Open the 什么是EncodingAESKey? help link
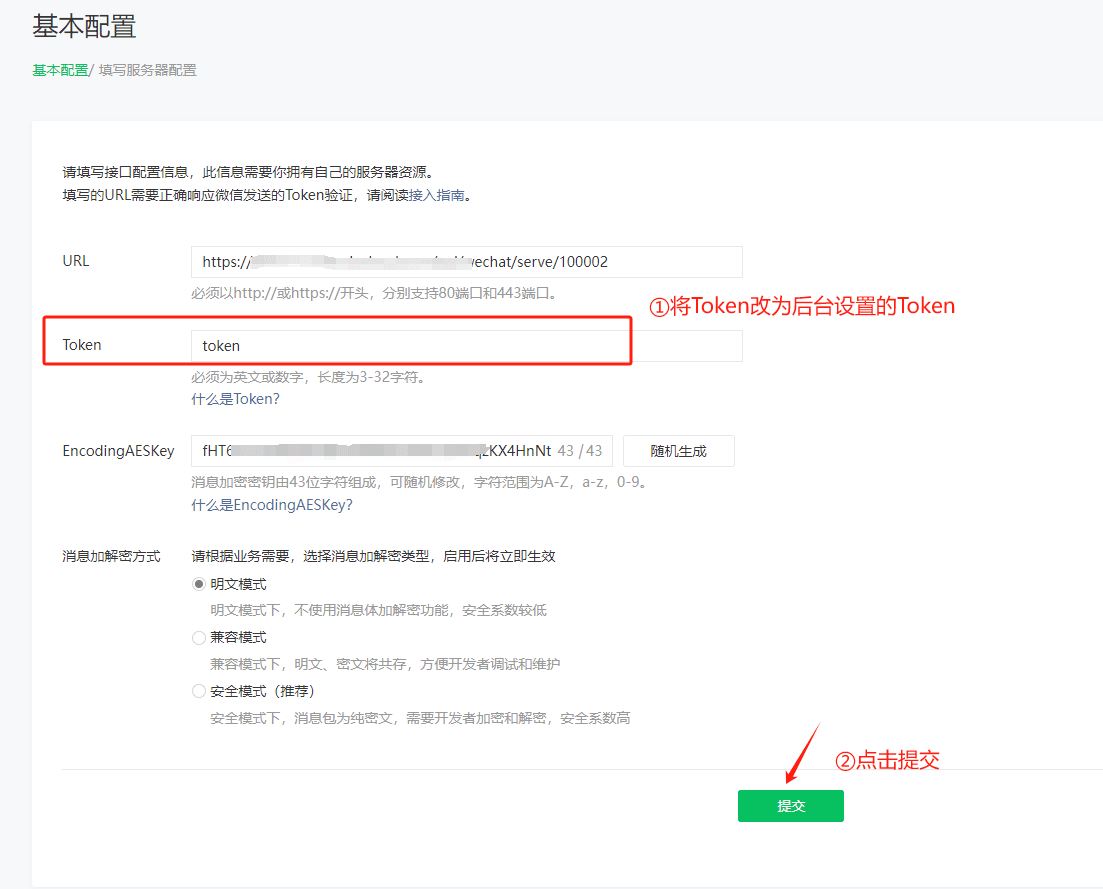Image resolution: width=1103 pixels, height=889 pixels. click(271, 505)
